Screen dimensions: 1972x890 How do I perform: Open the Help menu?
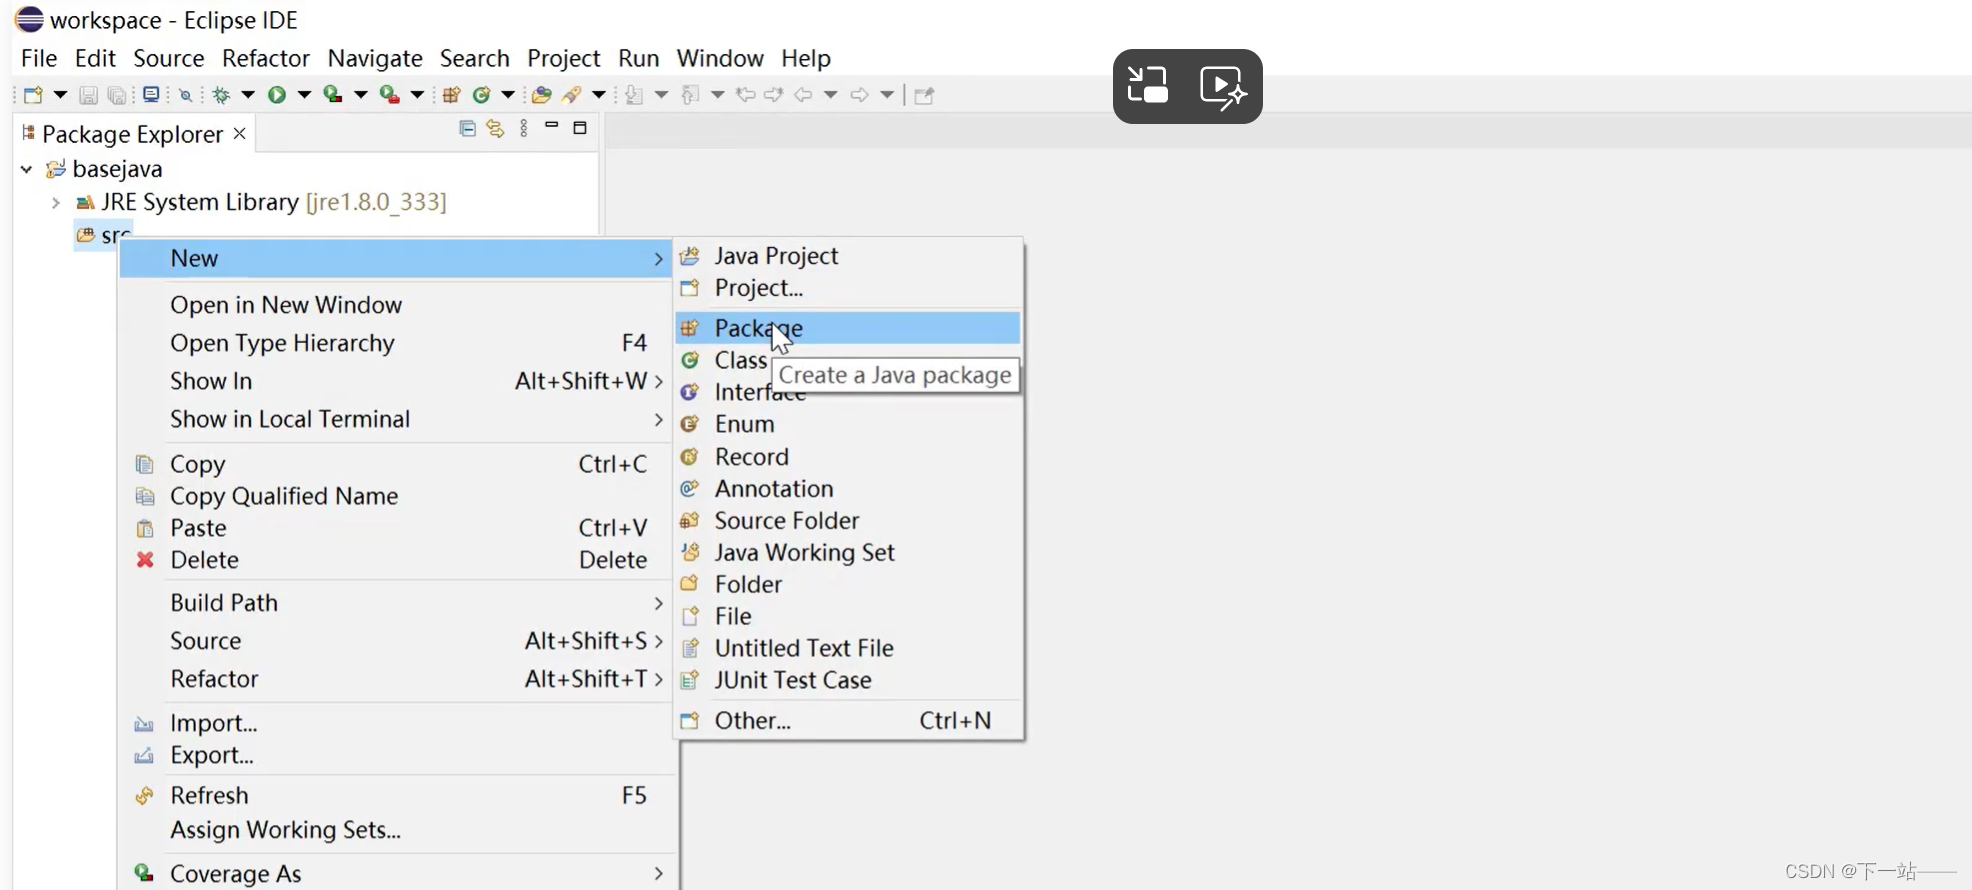(x=806, y=58)
